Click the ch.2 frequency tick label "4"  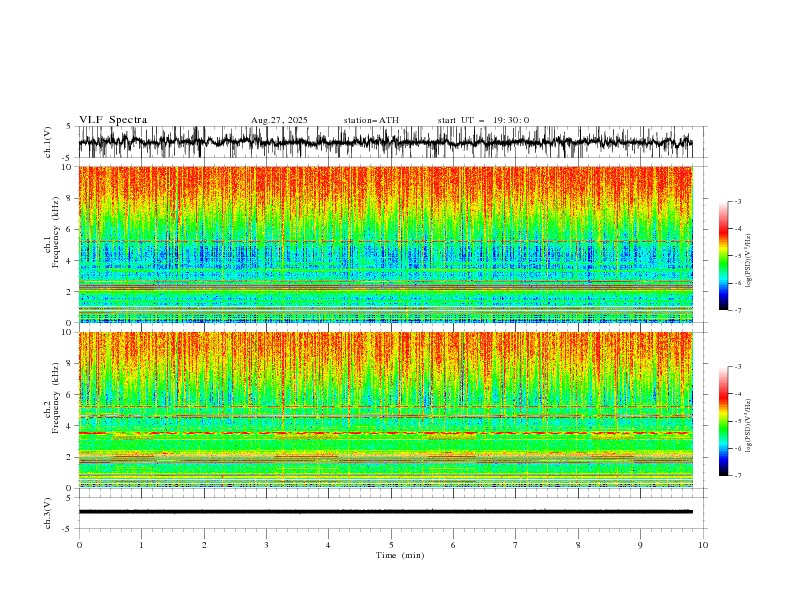pyautogui.click(x=71, y=426)
